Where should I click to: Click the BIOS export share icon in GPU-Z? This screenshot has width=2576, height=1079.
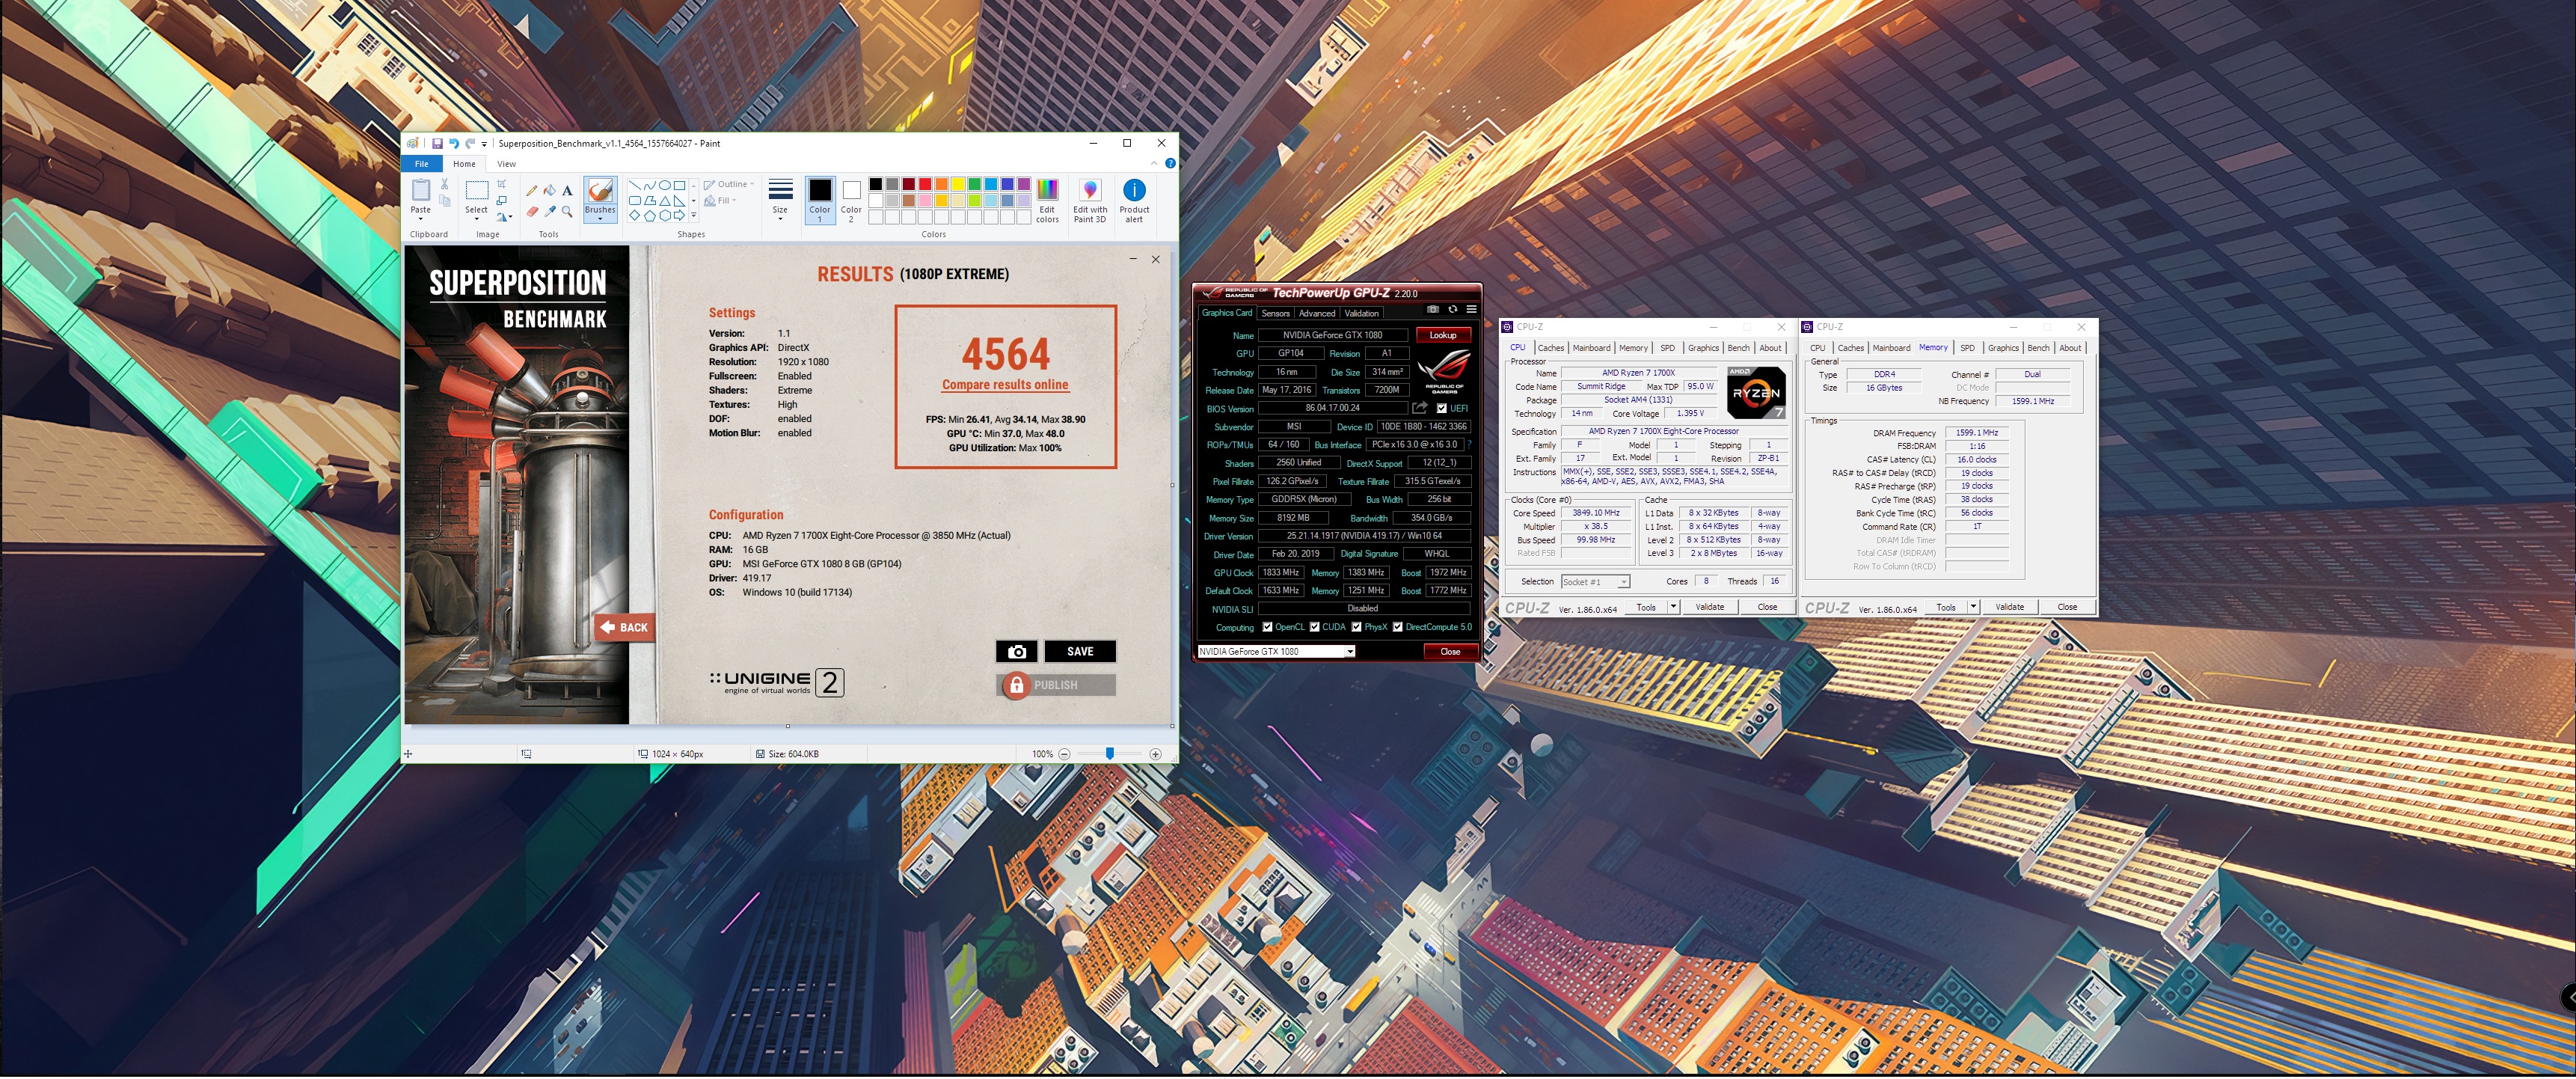point(1420,408)
